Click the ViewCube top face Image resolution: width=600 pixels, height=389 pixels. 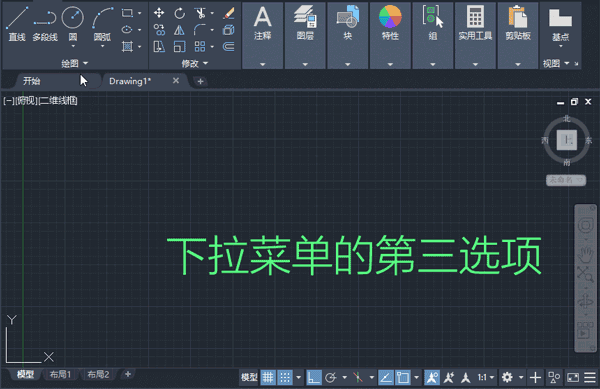[567, 140]
